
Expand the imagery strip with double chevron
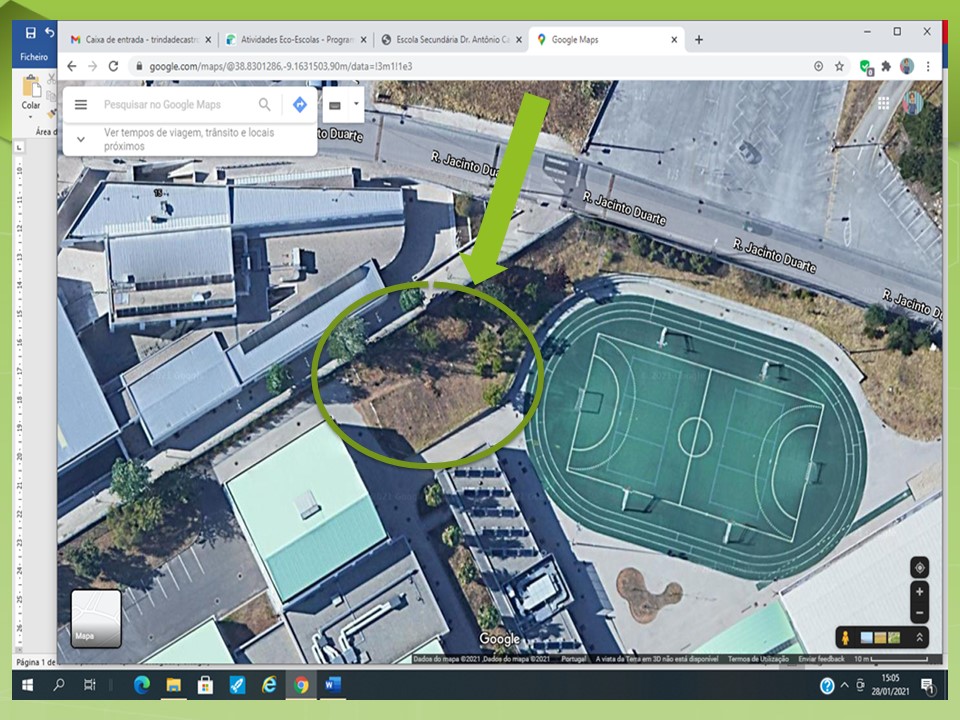coord(919,637)
